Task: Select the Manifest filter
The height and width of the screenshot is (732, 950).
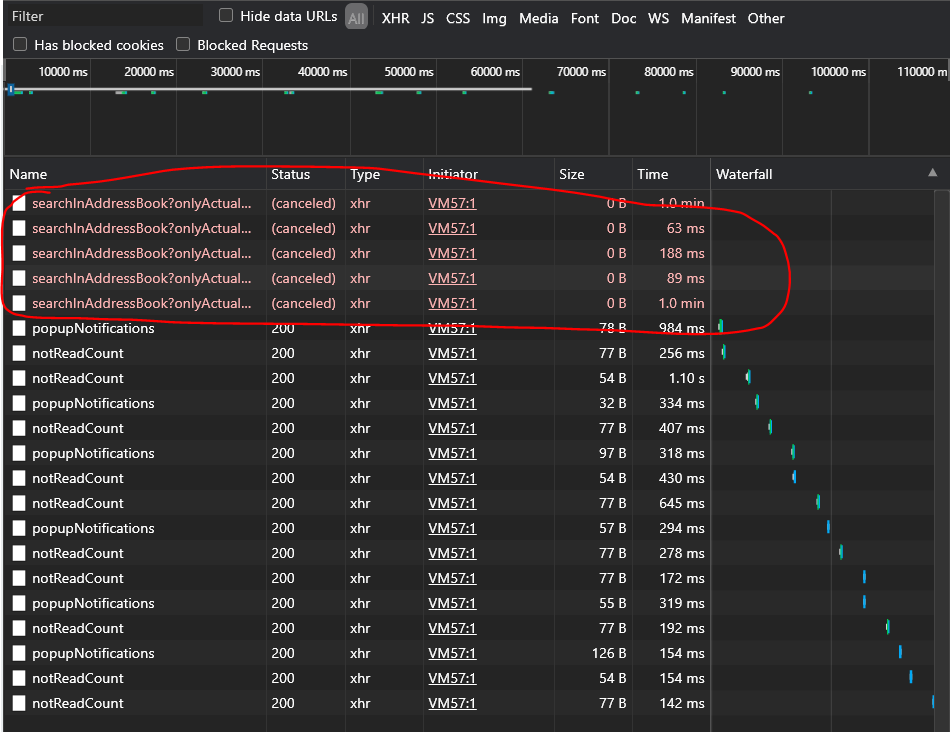Action: click(708, 18)
